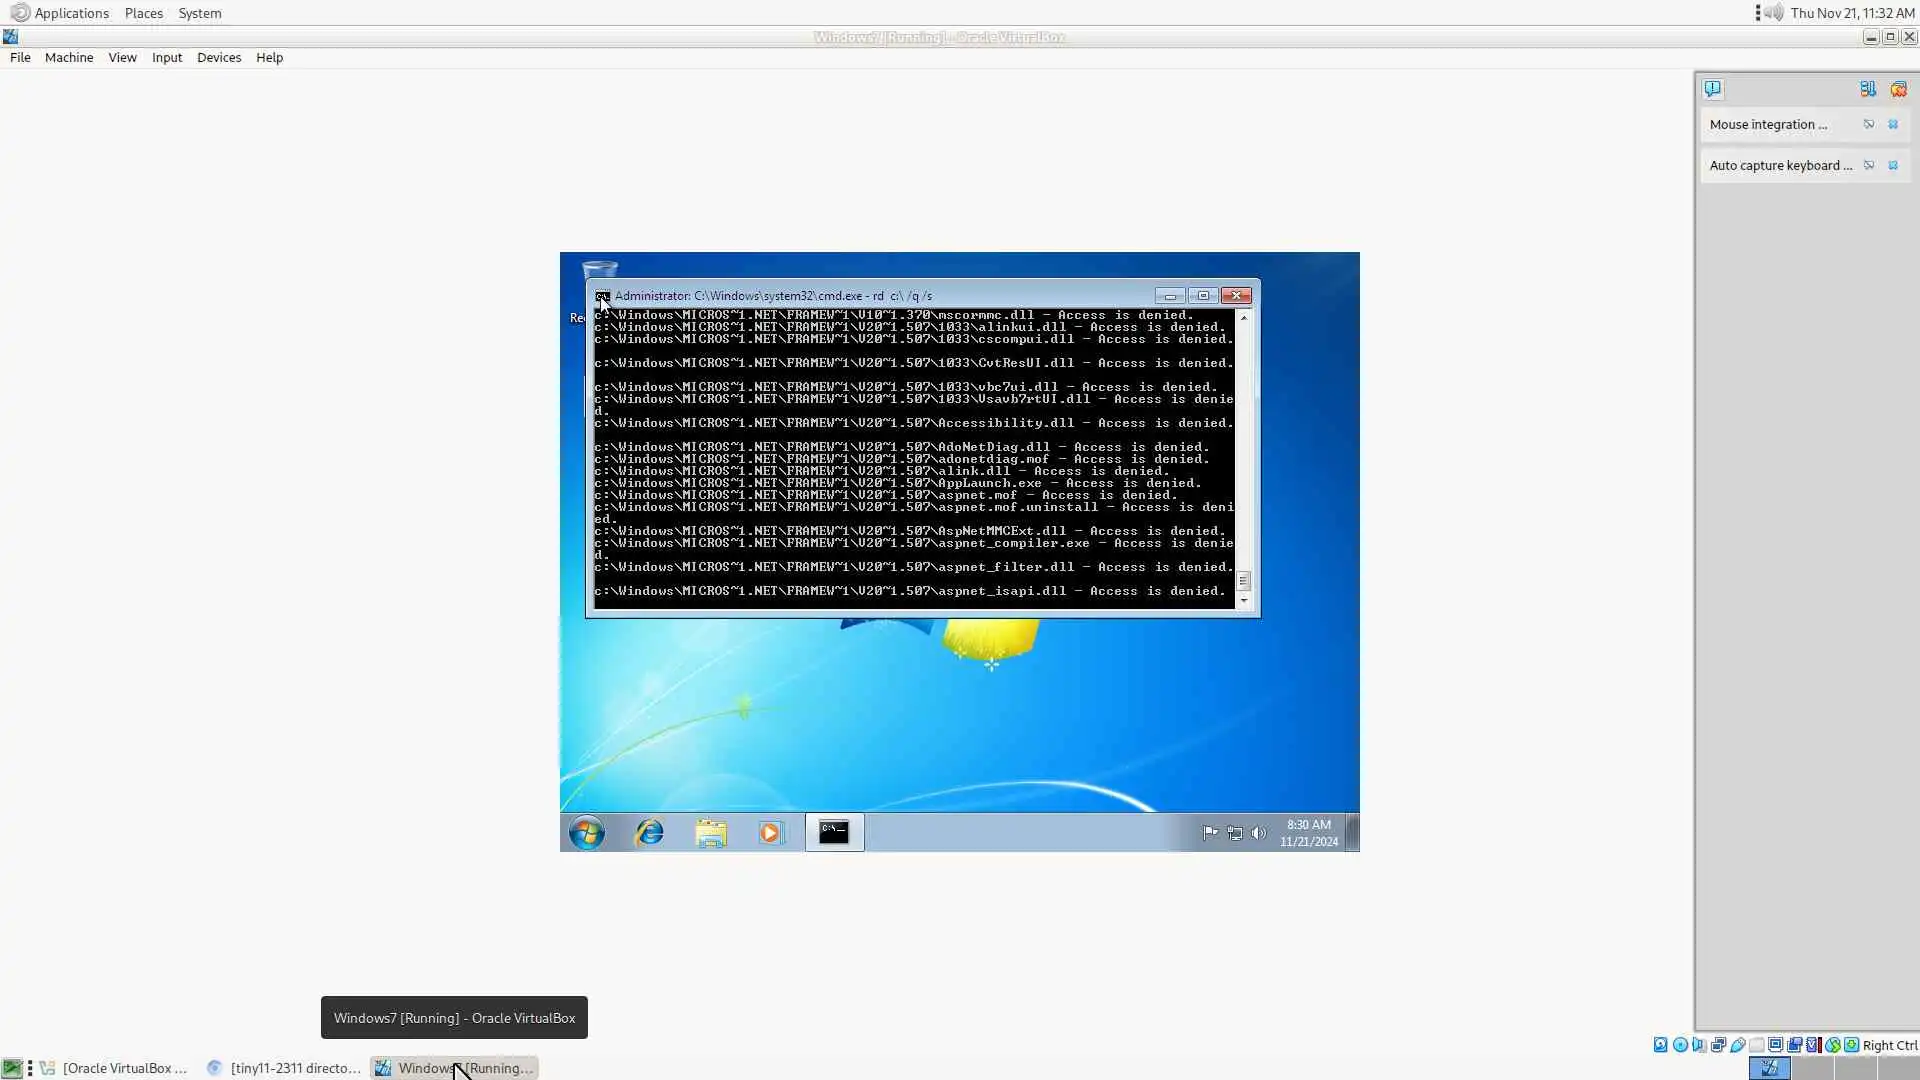Toggle the notification center panel icon
1920x1080 pixels.
tap(1713, 89)
